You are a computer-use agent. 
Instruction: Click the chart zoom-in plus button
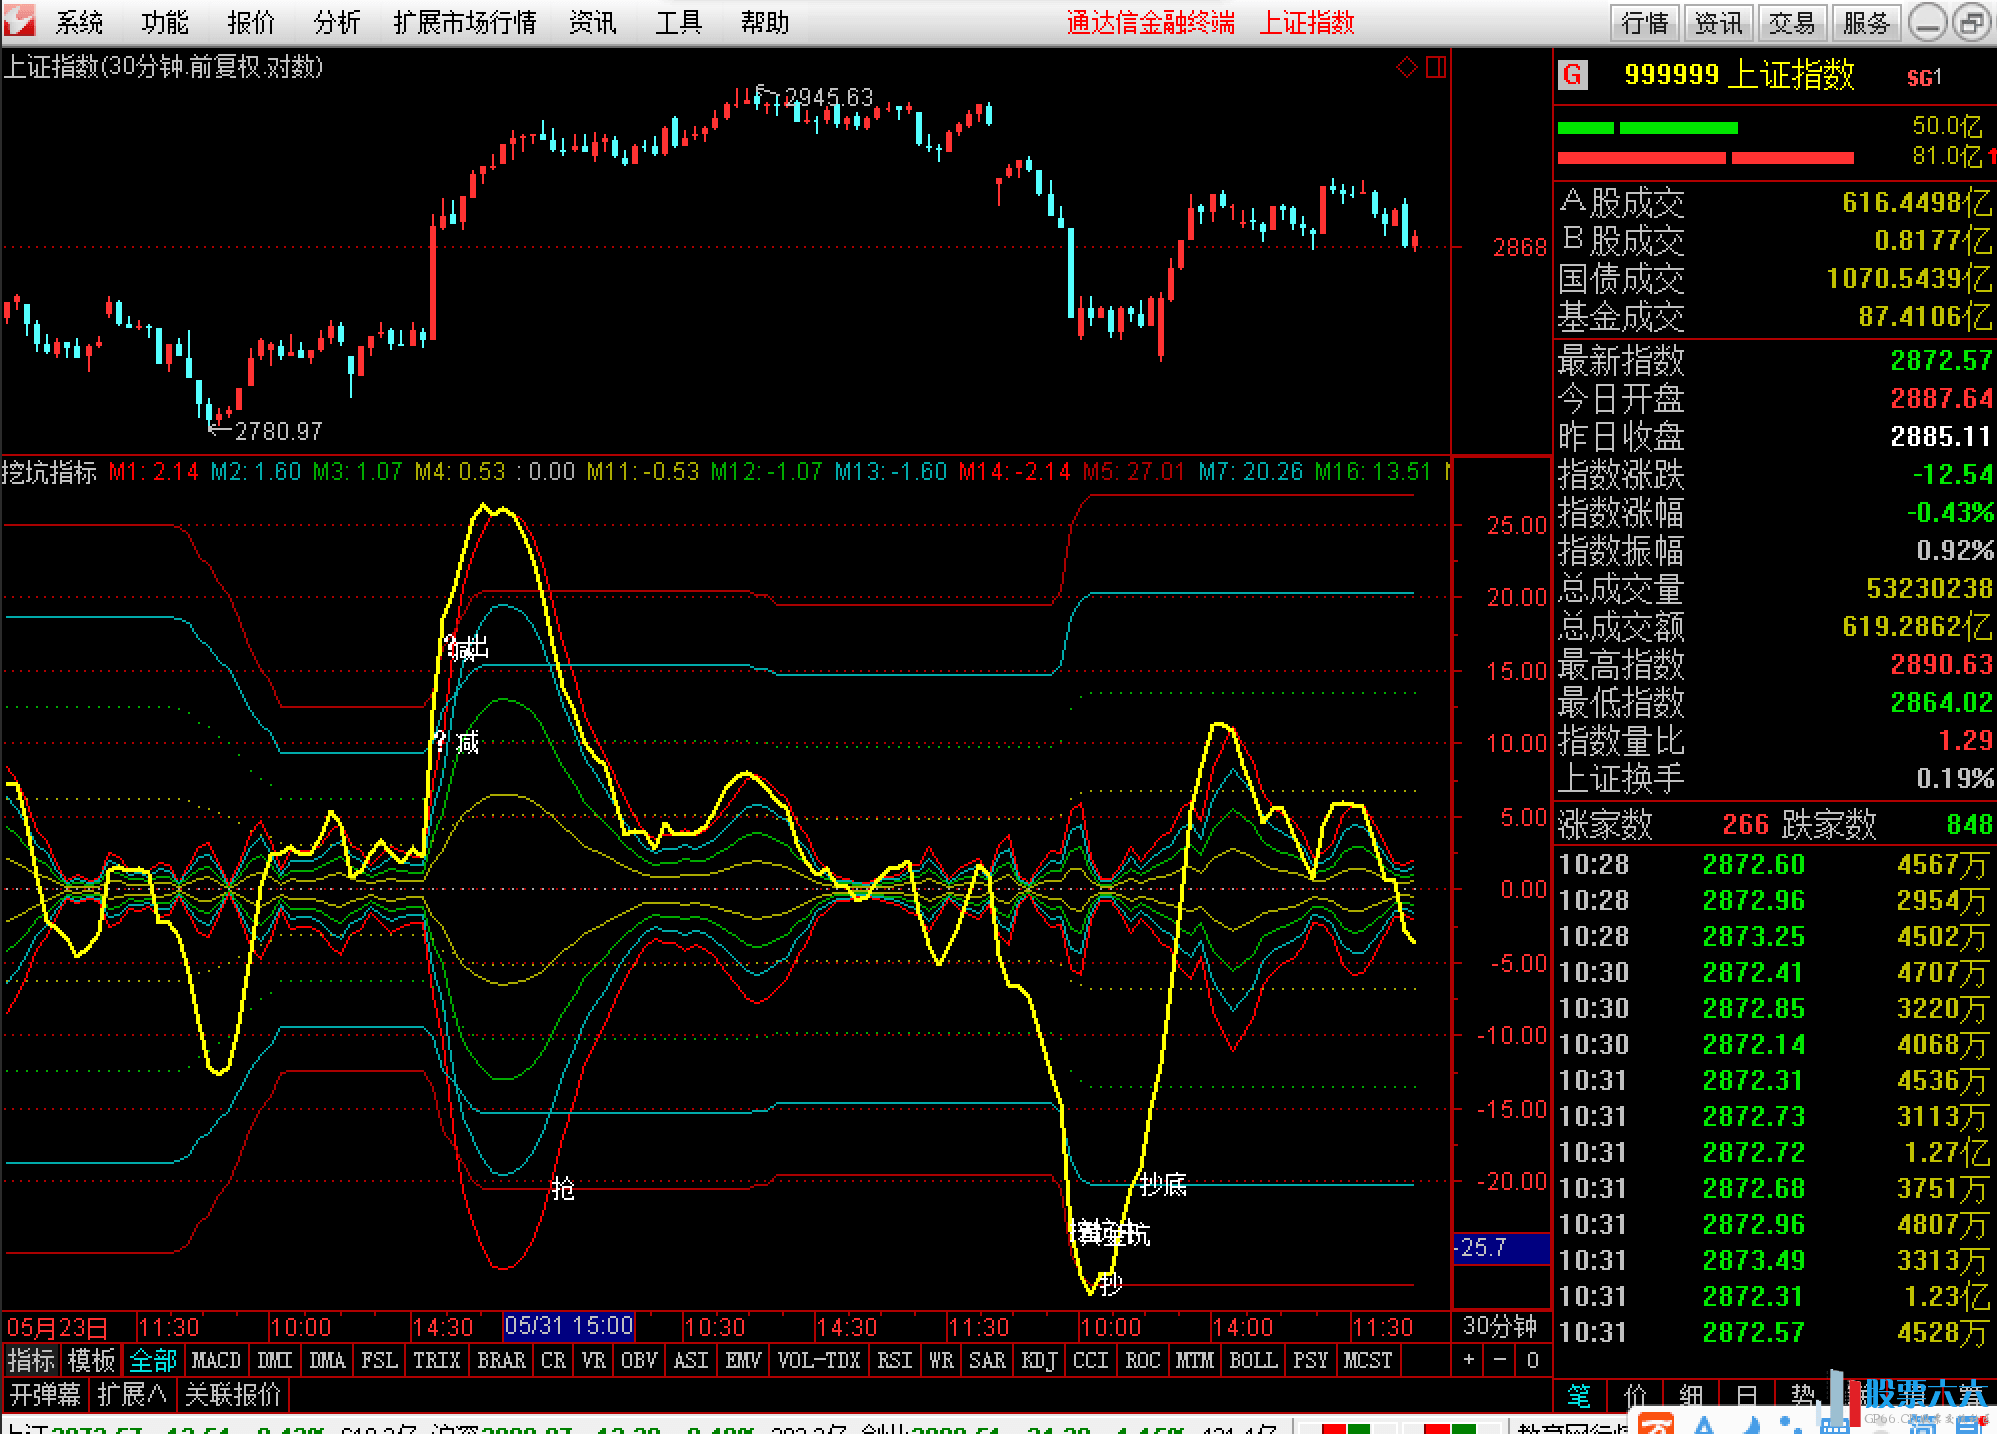click(x=1468, y=1360)
